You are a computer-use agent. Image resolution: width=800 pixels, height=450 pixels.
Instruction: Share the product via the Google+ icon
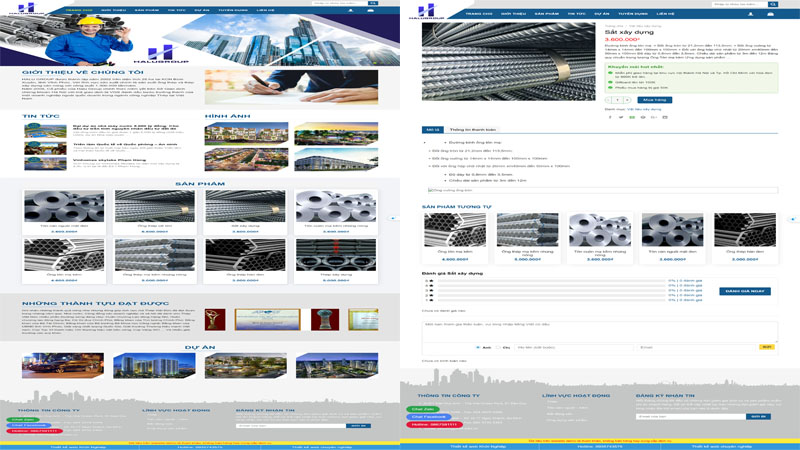[x=654, y=117]
